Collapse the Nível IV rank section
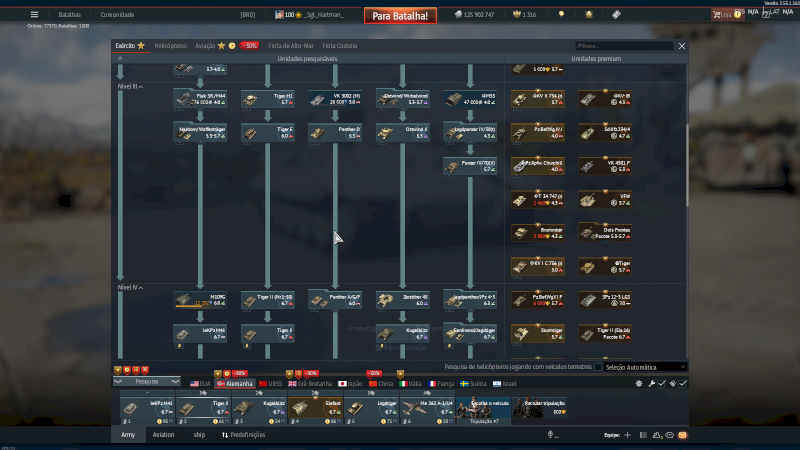The height and width of the screenshot is (450, 800). click(x=130, y=288)
